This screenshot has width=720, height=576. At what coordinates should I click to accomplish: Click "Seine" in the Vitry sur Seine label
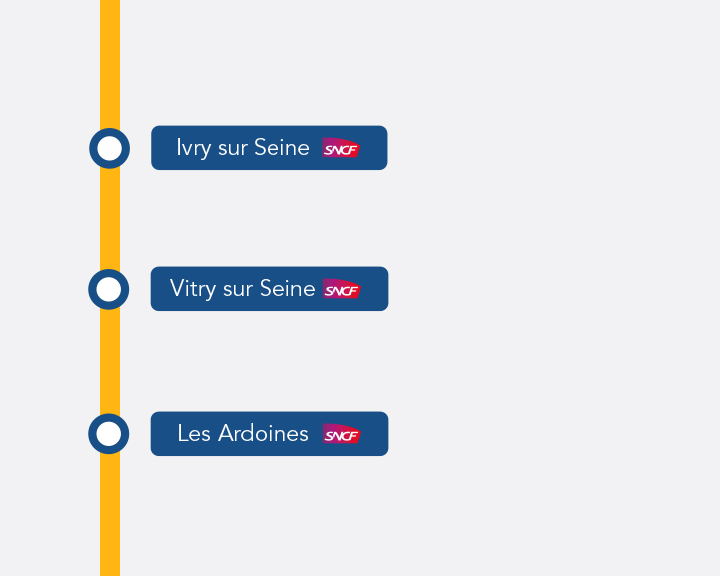click(287, 288)
